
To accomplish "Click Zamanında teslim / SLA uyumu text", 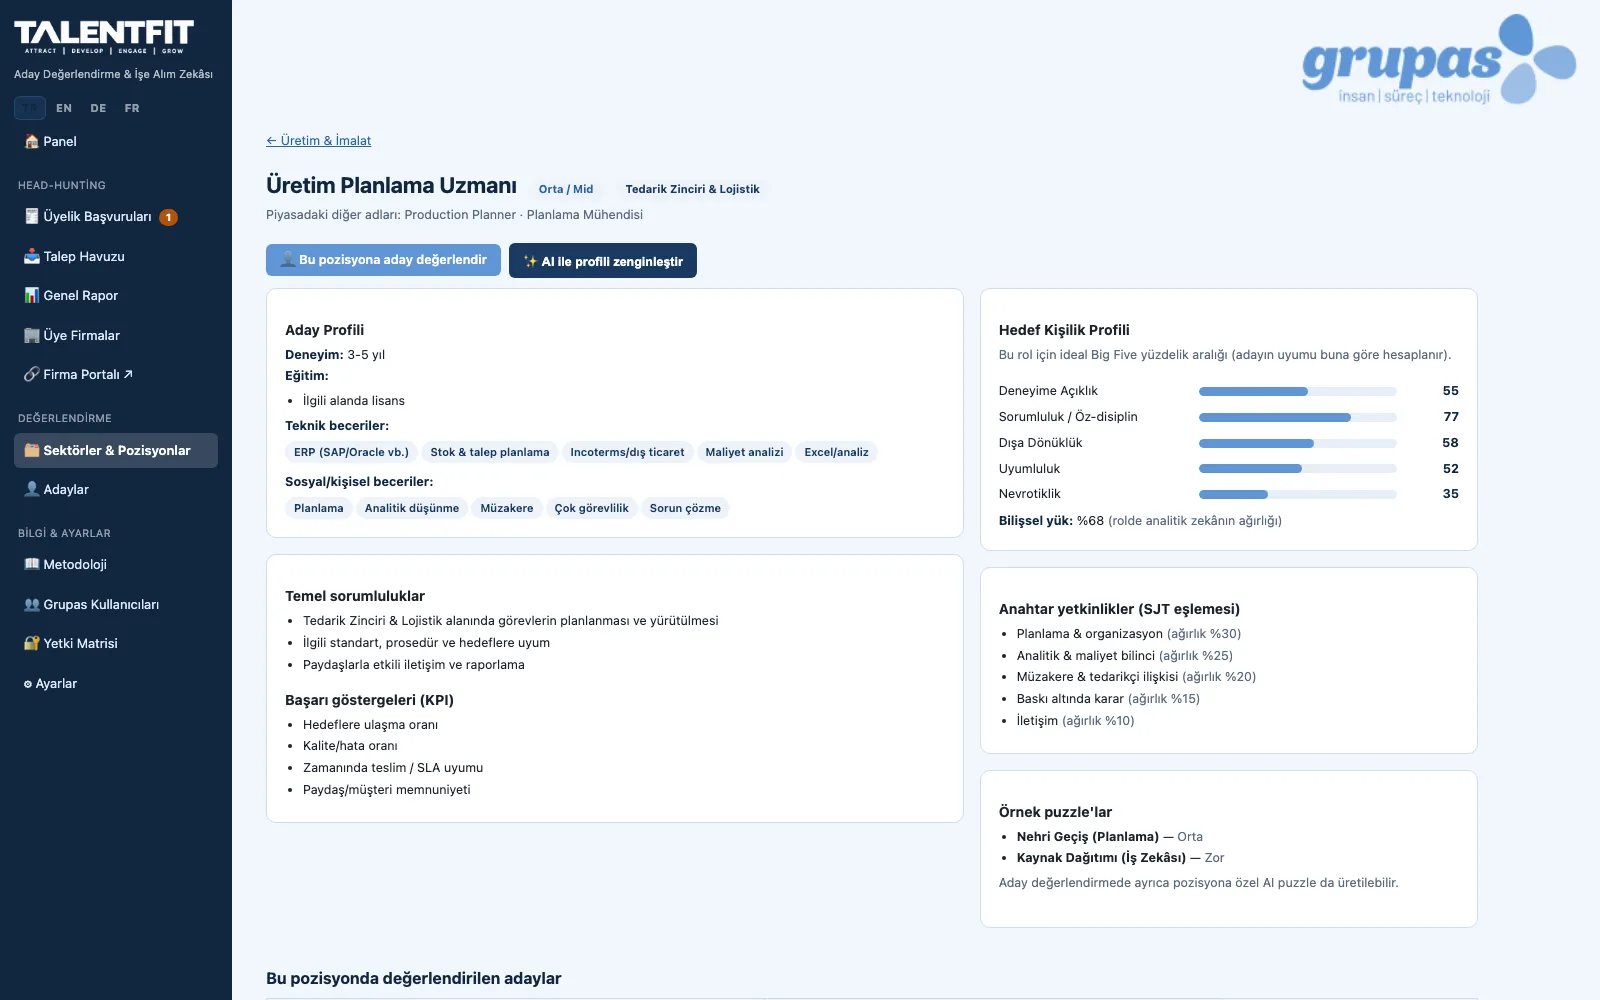I will pyautogui.click(x=393, y=768).
